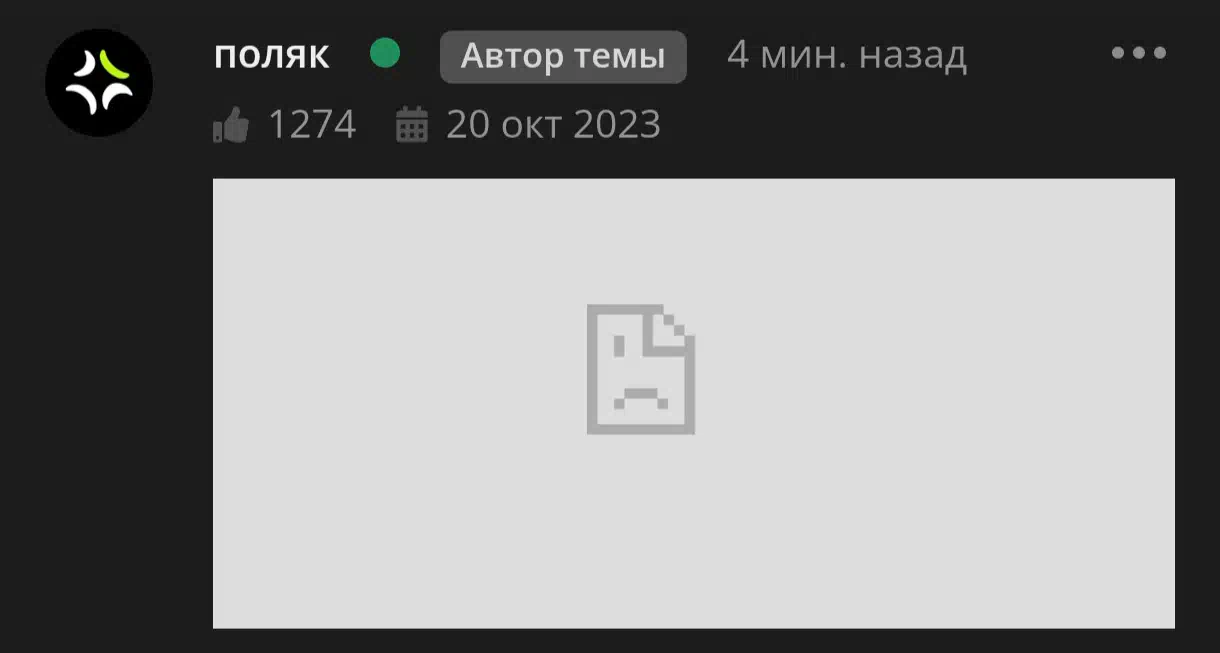This screenshot has width=1220, height=653.
Task: Click the Автор темы badge
Action: pos(563,57)
